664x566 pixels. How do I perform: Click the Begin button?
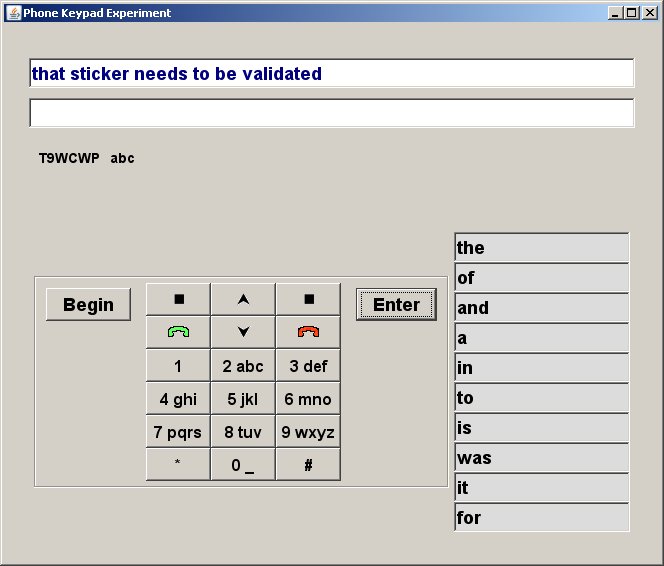click(88, 305)
